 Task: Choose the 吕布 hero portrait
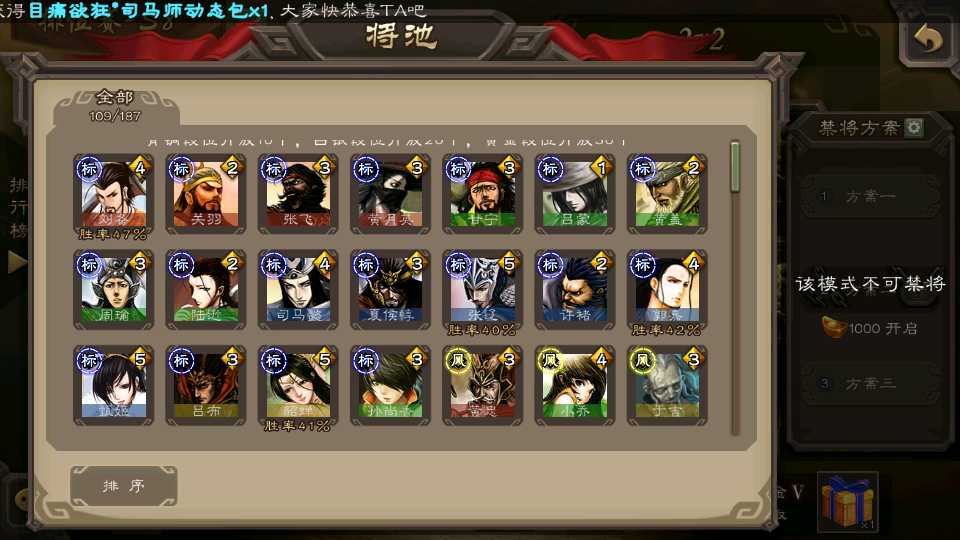pos(206,384)
